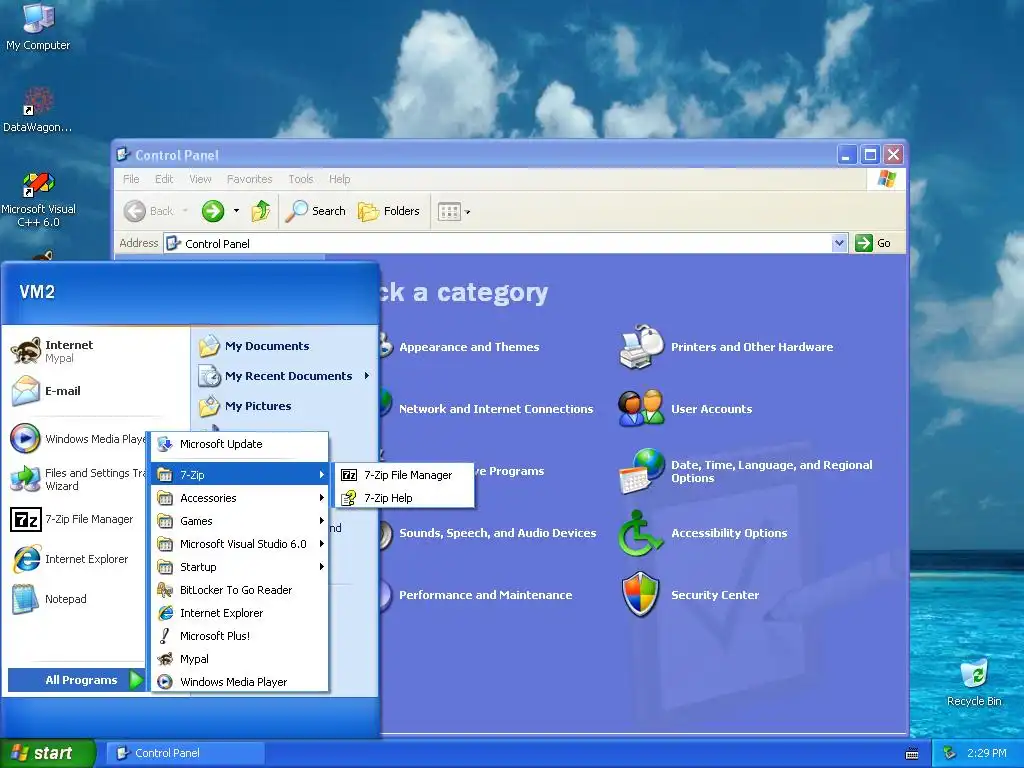
Task: Expand My Recent Documents submenu
Action: (x=285, y=376)
